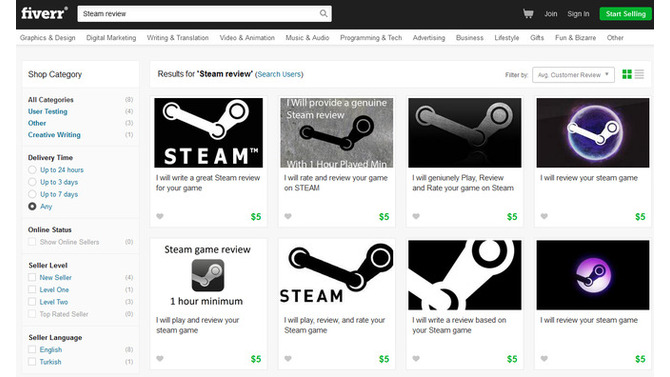Select All Categories in sidebar
Image resolution: width=670 pixels, height=377 pixels.
(x=50, y=100)
